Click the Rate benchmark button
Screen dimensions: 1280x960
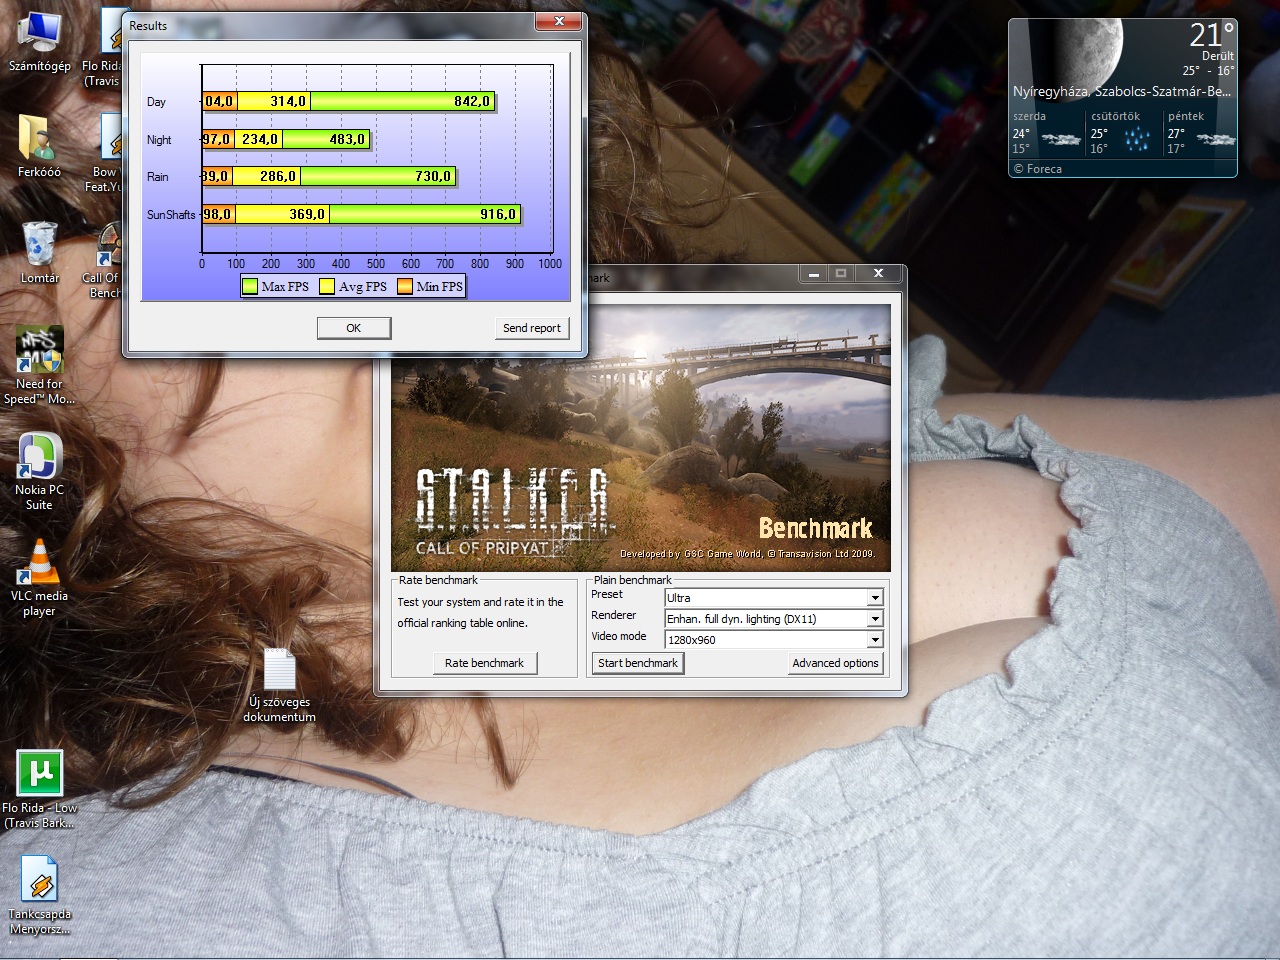pyautogui.click(x=484, y=663)
